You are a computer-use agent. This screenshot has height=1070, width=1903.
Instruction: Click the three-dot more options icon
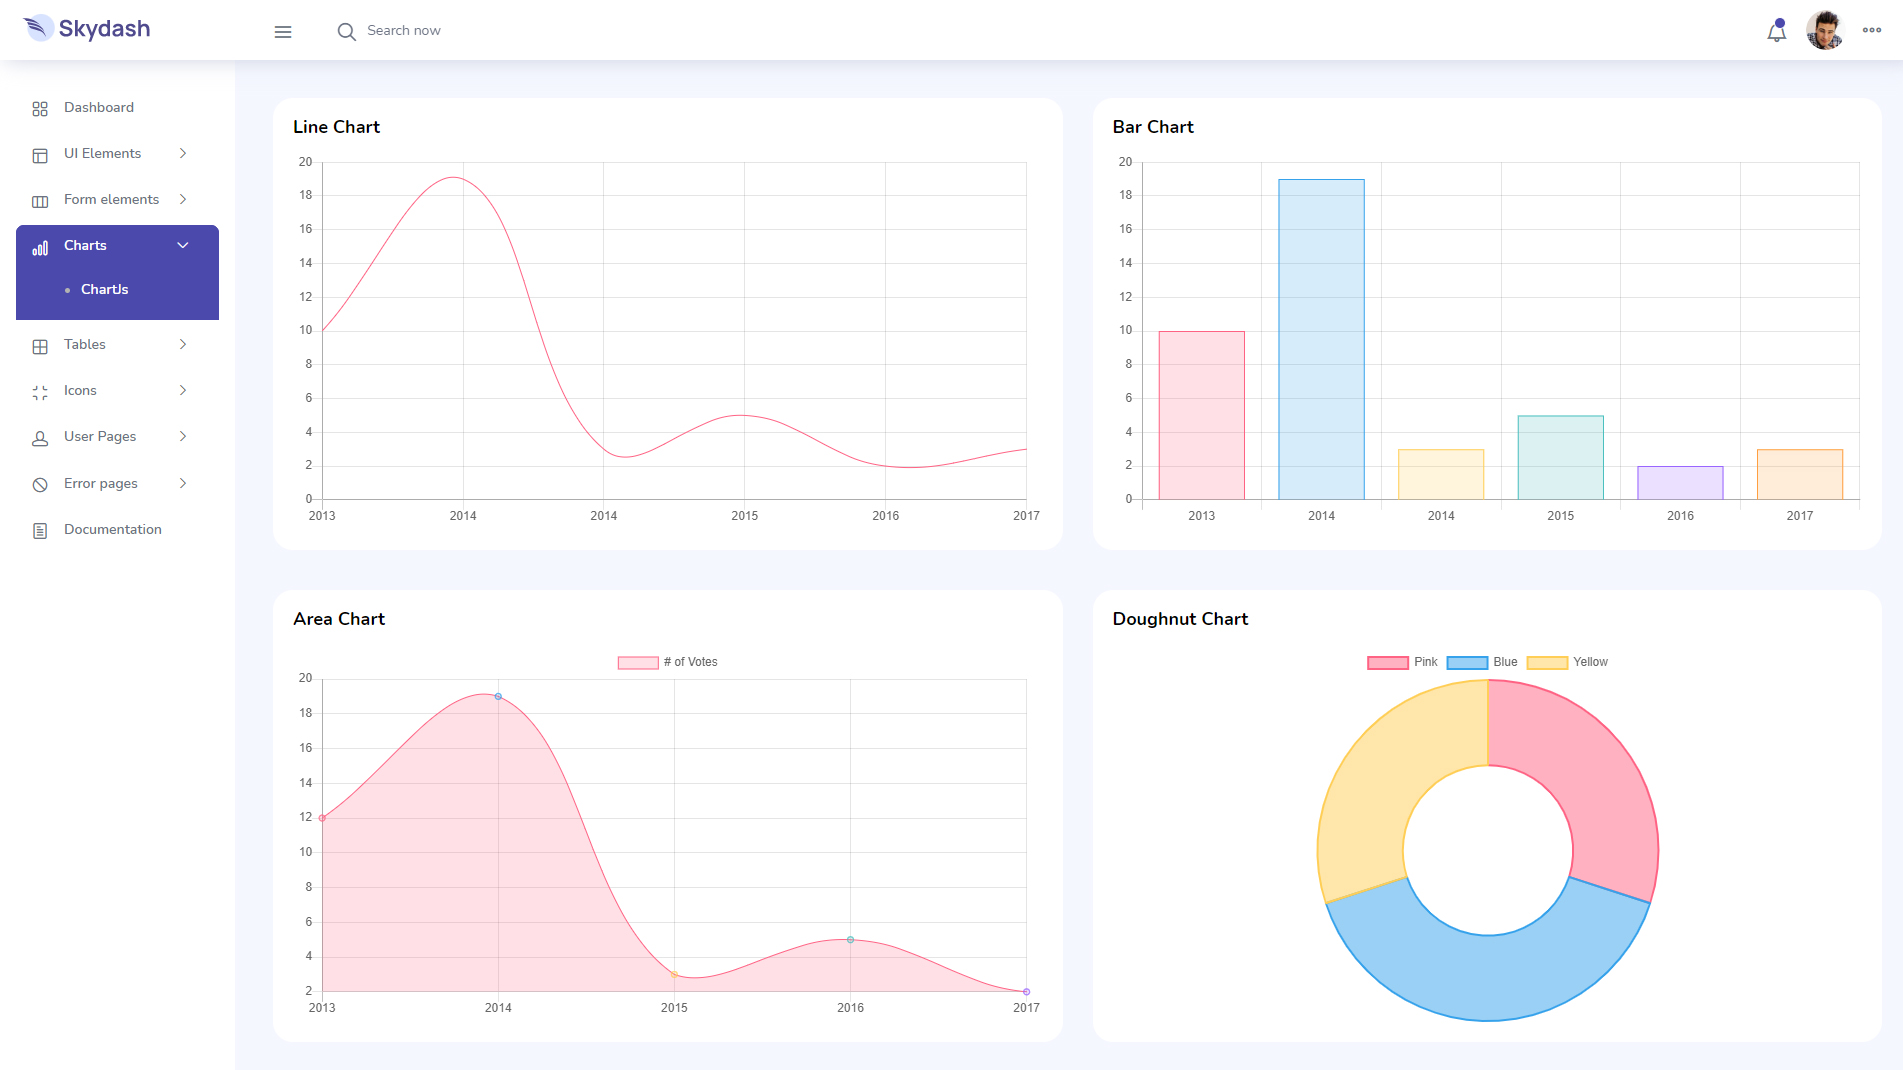[x=1872, y=30]
